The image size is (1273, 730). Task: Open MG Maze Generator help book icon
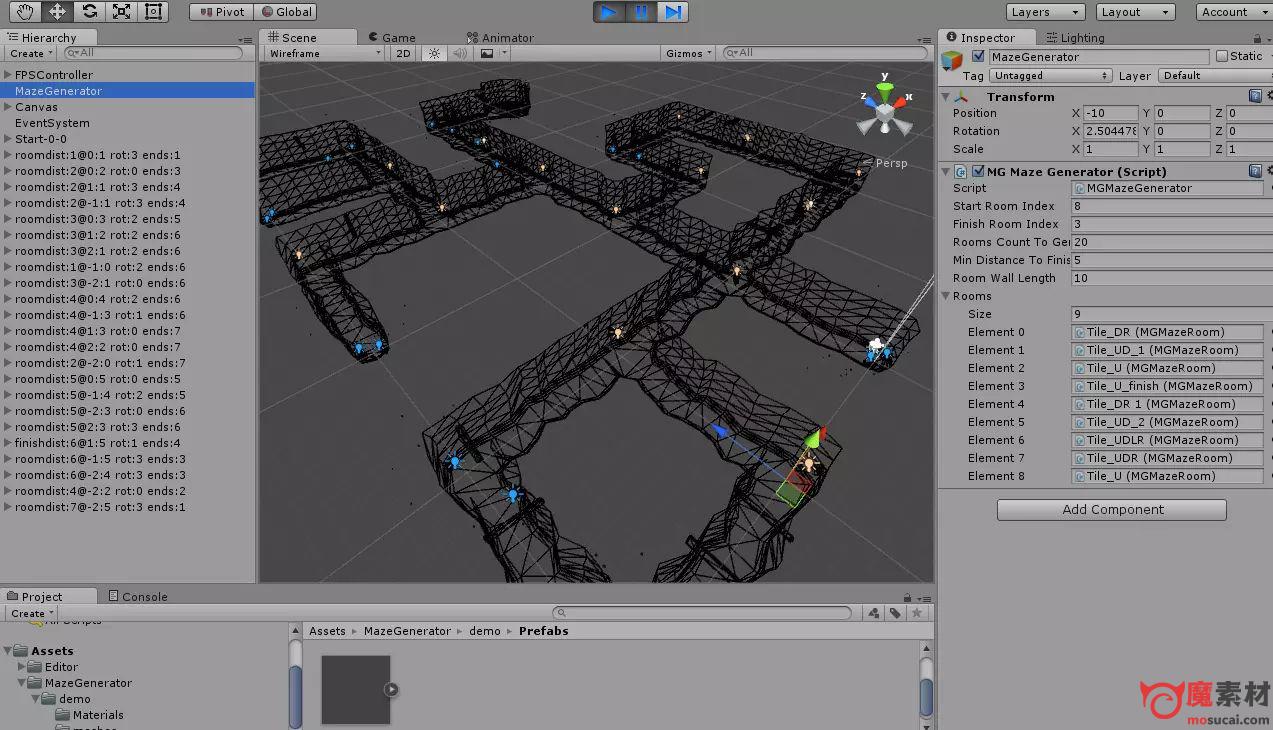pyautogui.click(x=1255, y=171)
